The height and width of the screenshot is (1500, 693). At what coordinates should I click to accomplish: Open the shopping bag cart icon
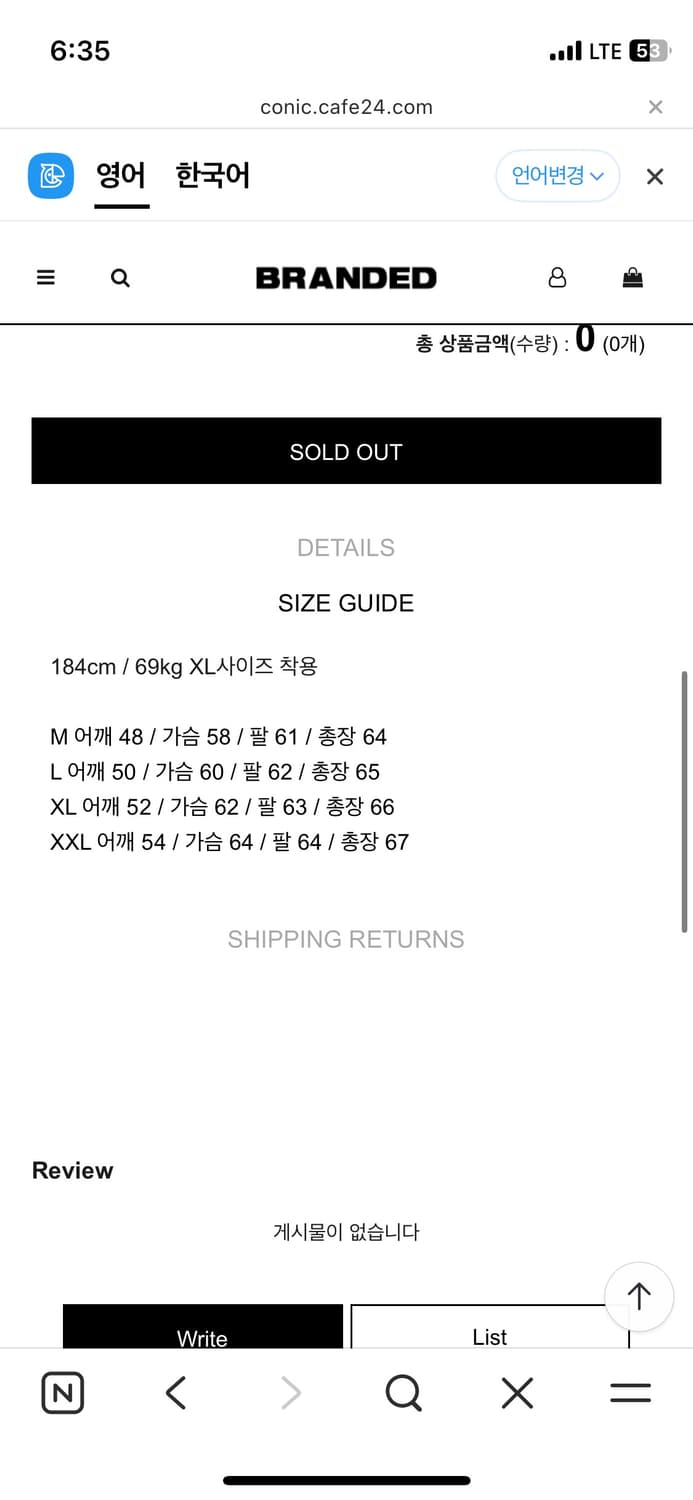pyautogui.click(x=633, y=278)
